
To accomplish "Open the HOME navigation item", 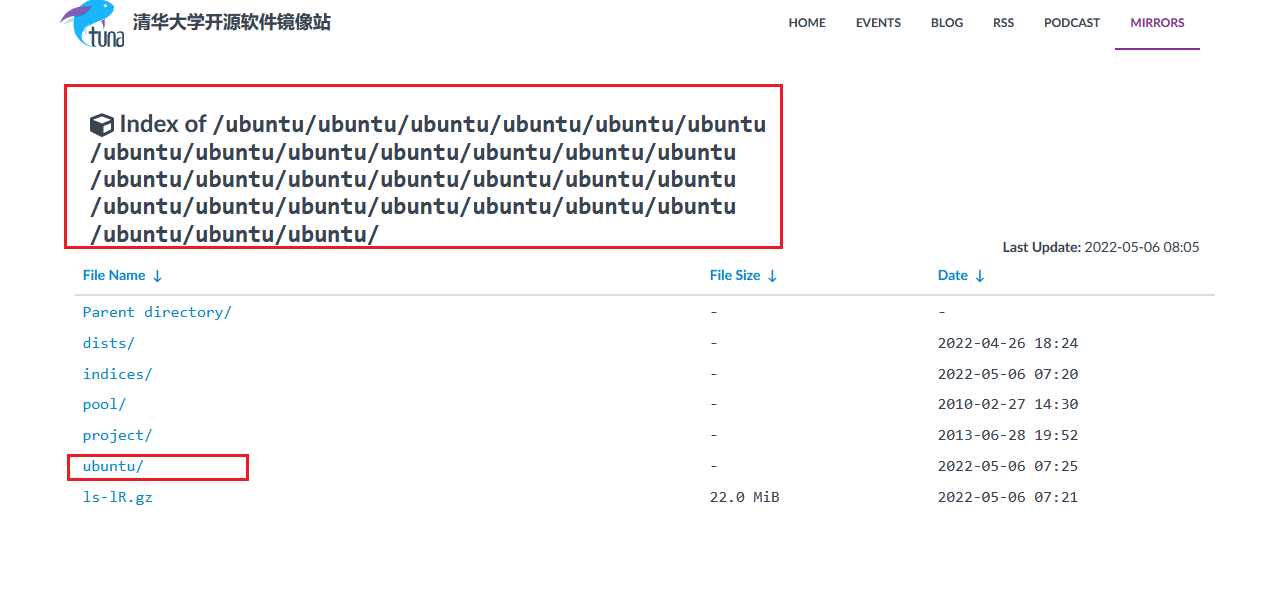I will pos(806,22).
